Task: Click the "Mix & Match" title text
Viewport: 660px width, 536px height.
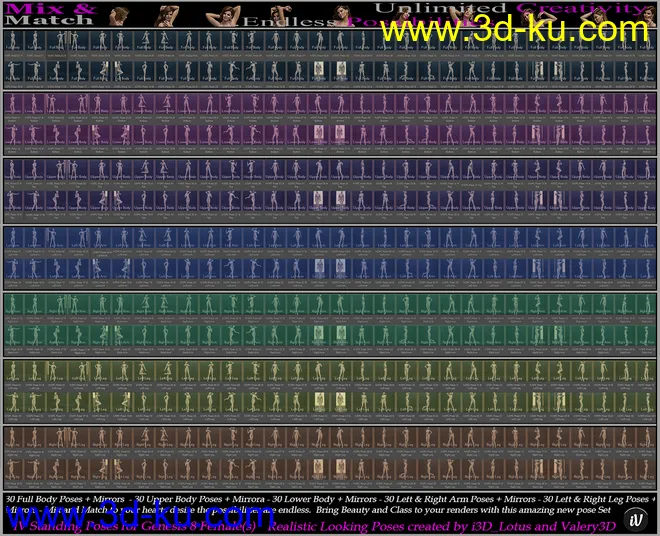Action: [38, 13]
